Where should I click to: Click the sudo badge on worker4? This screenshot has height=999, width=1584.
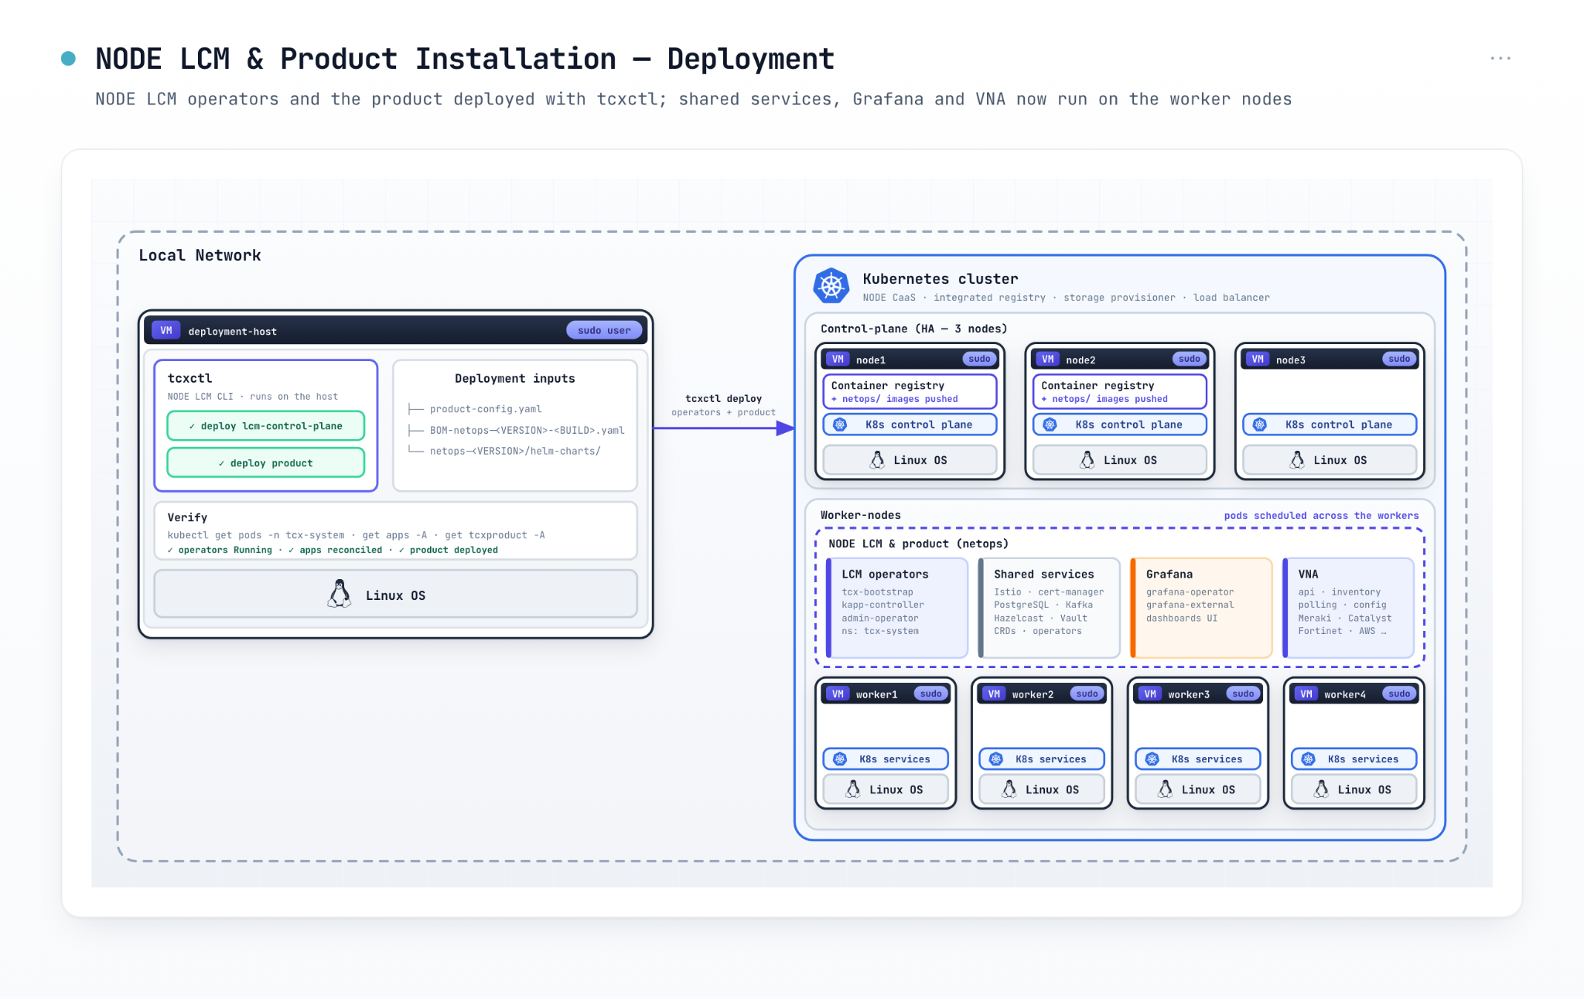[1399, 694]
